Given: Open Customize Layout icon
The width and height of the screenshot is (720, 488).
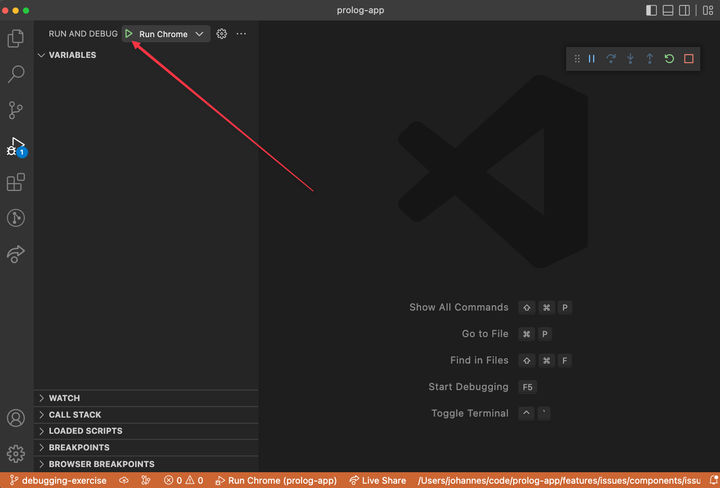Looking at the screenshot, I should tap(708, 10).
